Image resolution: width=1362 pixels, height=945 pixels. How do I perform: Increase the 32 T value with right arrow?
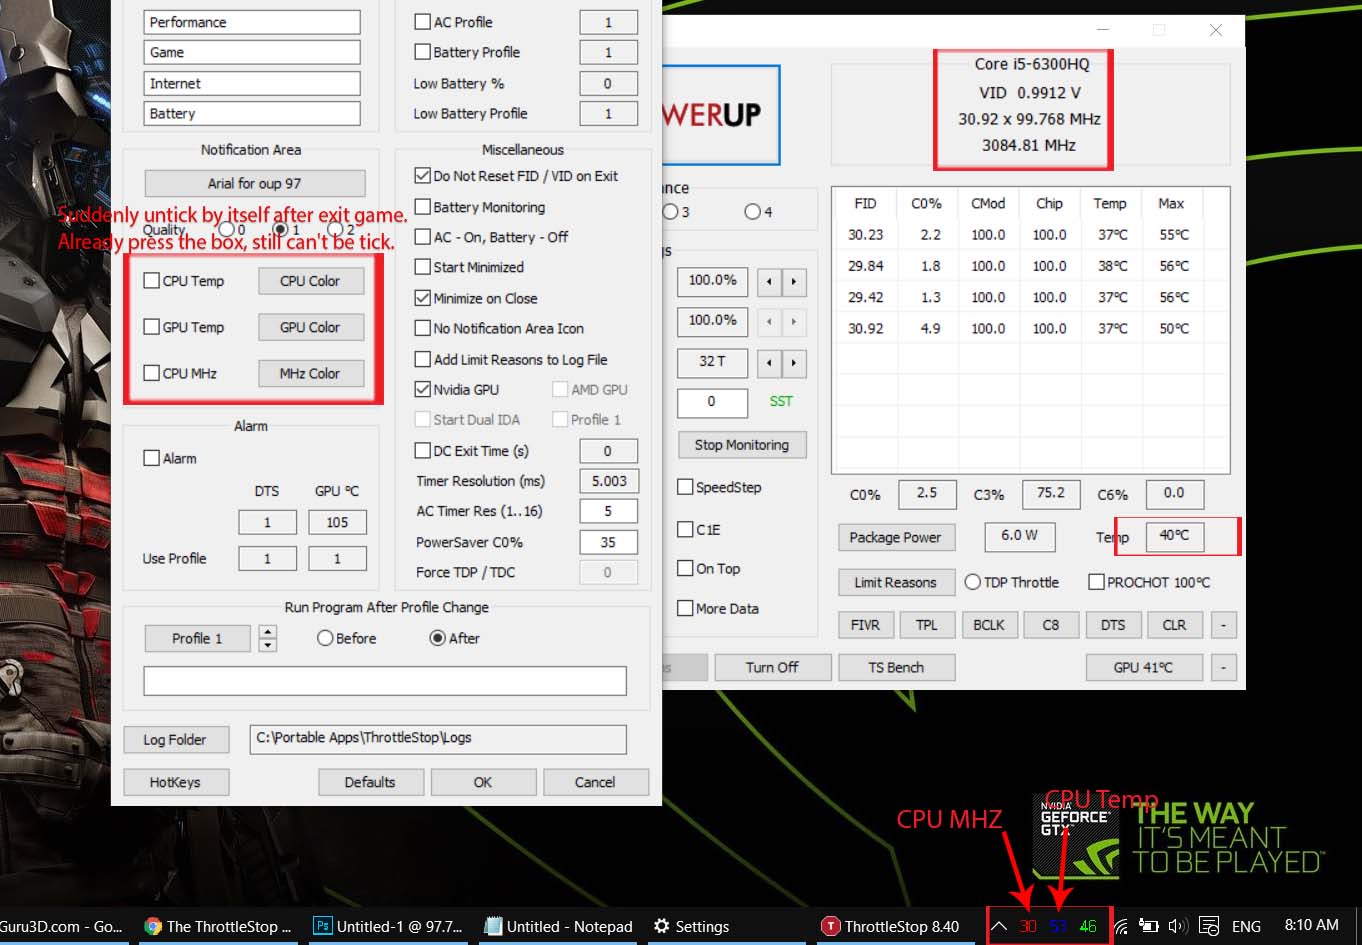[794, 362]
